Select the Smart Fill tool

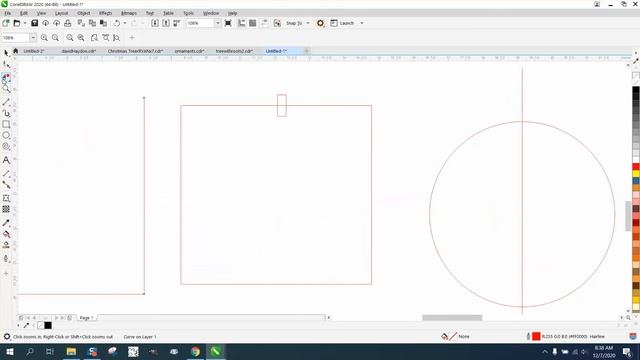click(6, 245)
